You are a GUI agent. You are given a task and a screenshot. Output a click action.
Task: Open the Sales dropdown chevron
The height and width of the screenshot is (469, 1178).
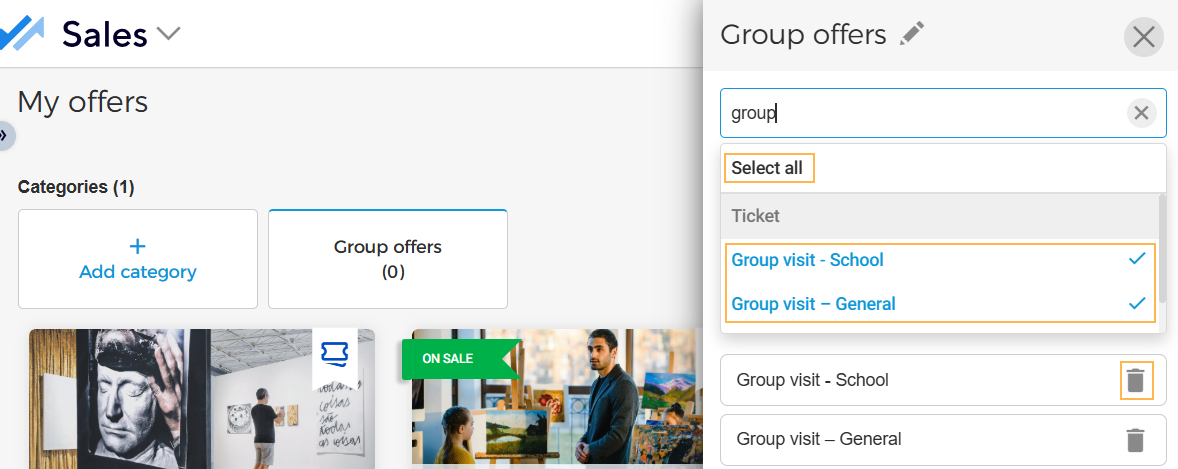point(168,34)
